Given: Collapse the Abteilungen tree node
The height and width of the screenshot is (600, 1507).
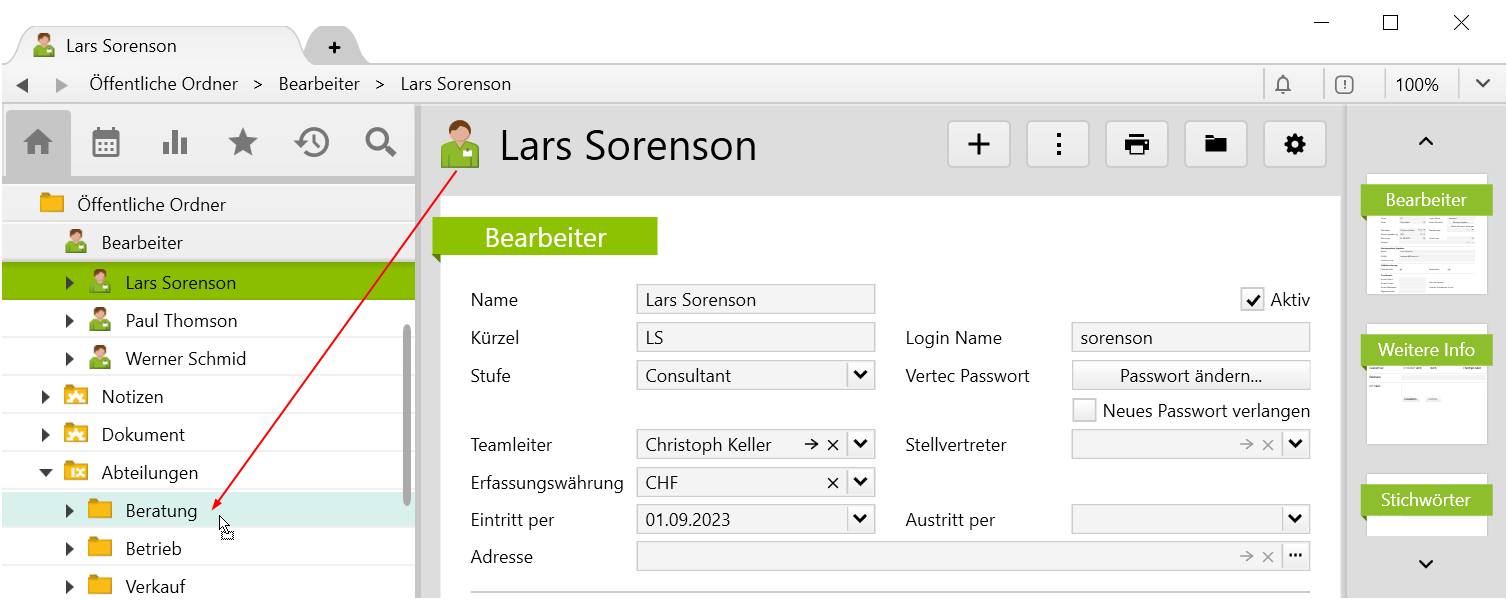Looking at the screenshot, I should coord(46,473).
